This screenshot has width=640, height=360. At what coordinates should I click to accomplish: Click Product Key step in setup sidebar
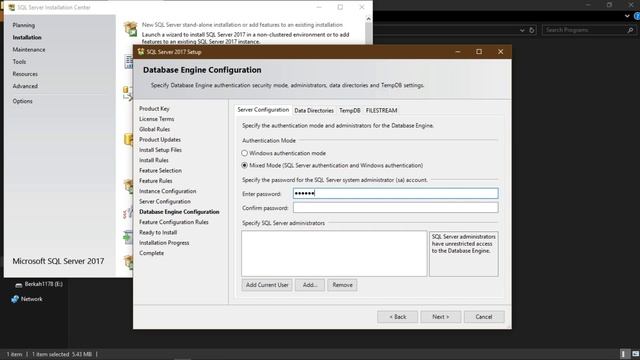click(154, 109)
